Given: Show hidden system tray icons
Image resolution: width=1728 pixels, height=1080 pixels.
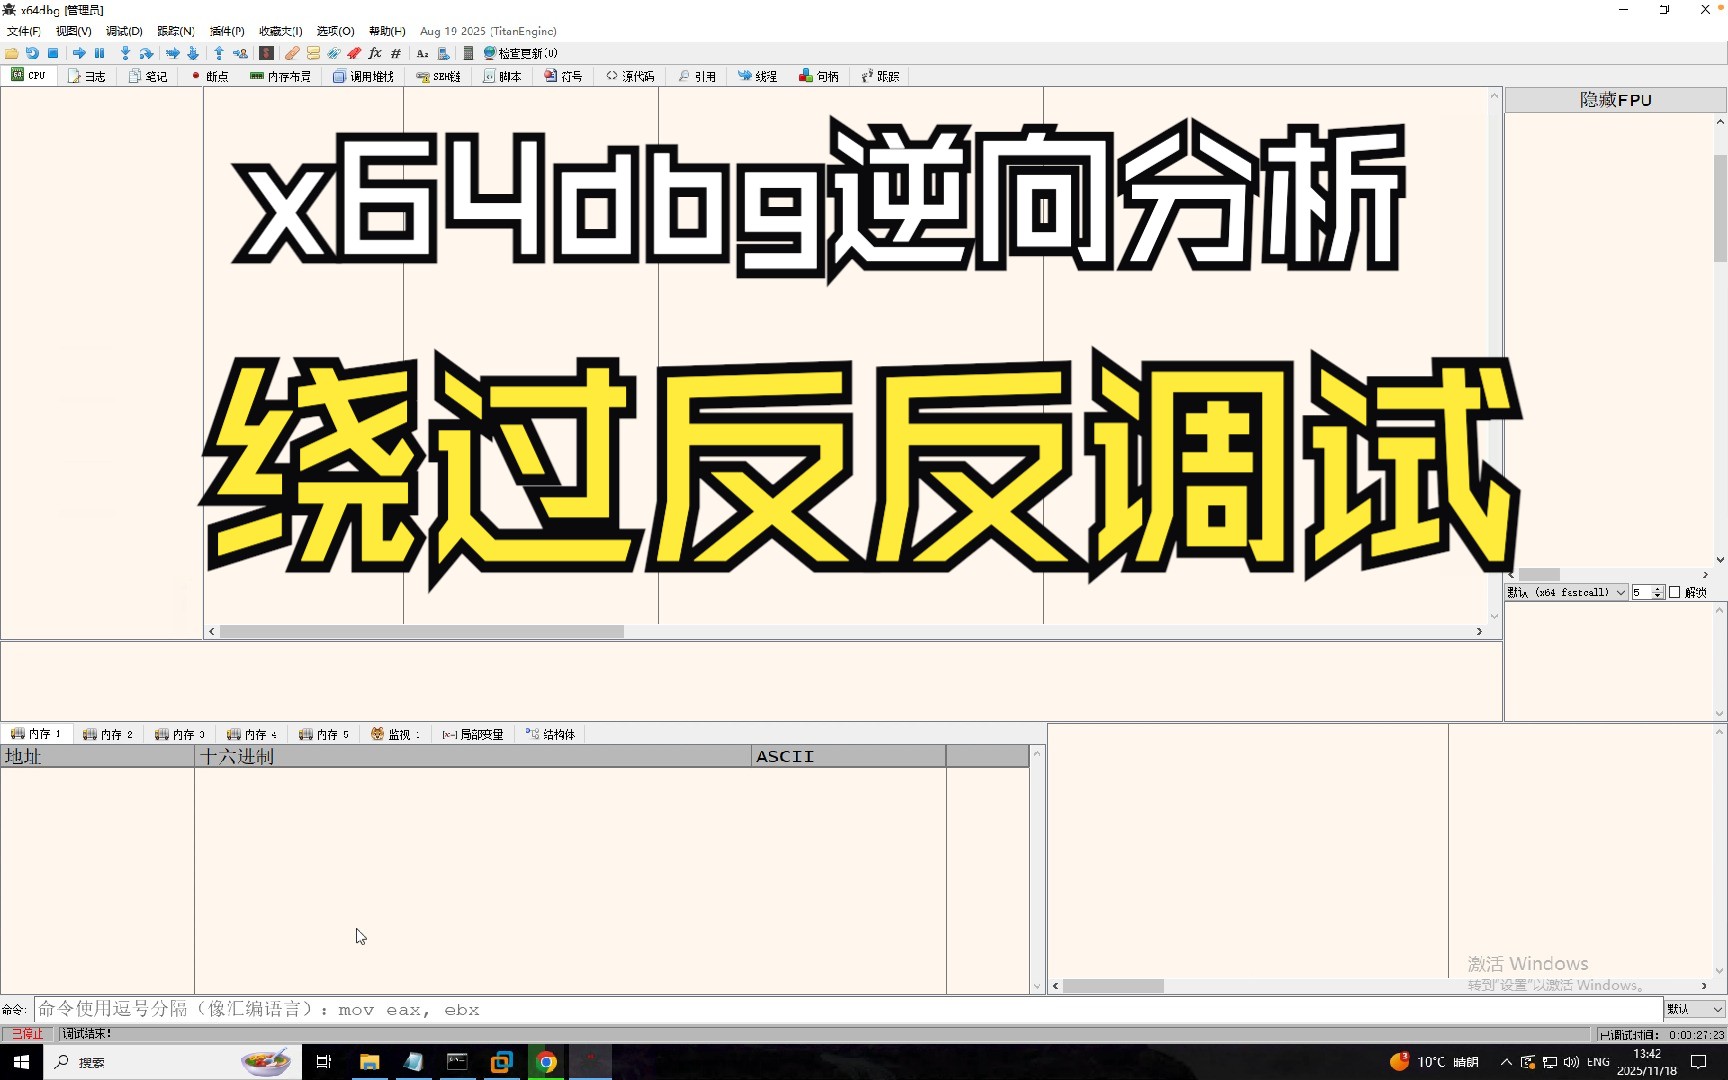Looking at the screenshot, I should (1506, 1062).
